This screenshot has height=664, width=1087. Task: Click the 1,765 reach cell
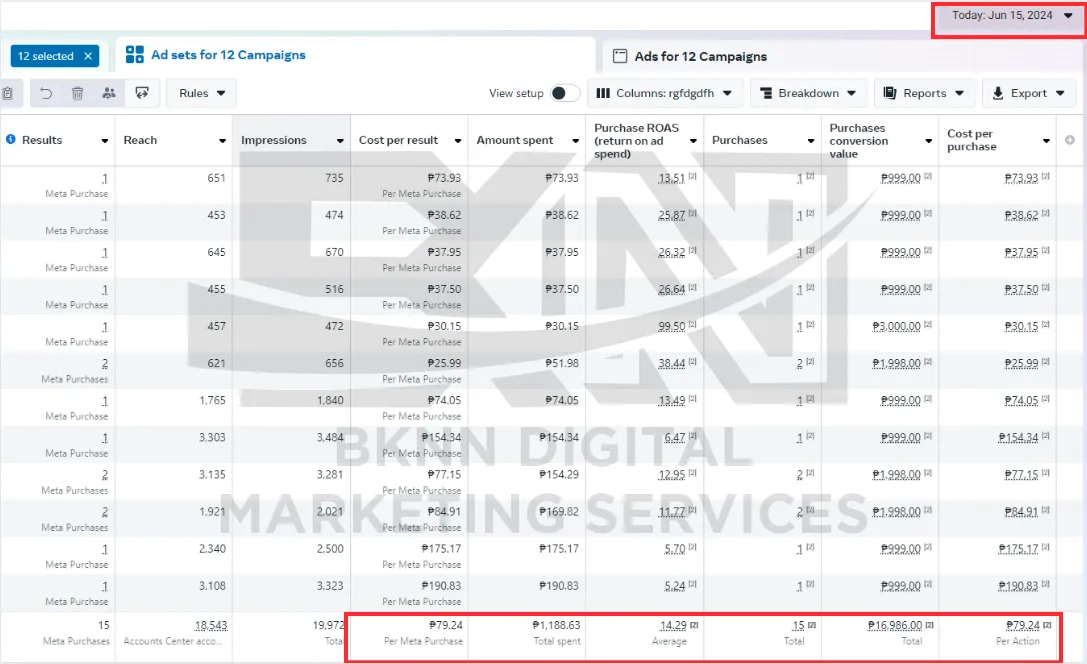(212, 401)
